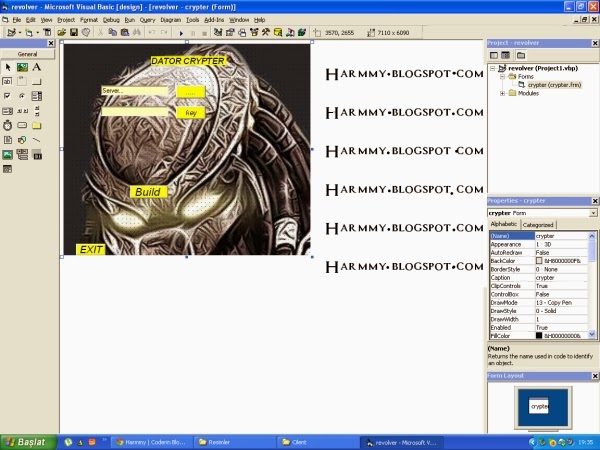Select the Frame control tool
The width and height of the screenshot is (600, 450).
pyautogui.click(x=22, y=82)
